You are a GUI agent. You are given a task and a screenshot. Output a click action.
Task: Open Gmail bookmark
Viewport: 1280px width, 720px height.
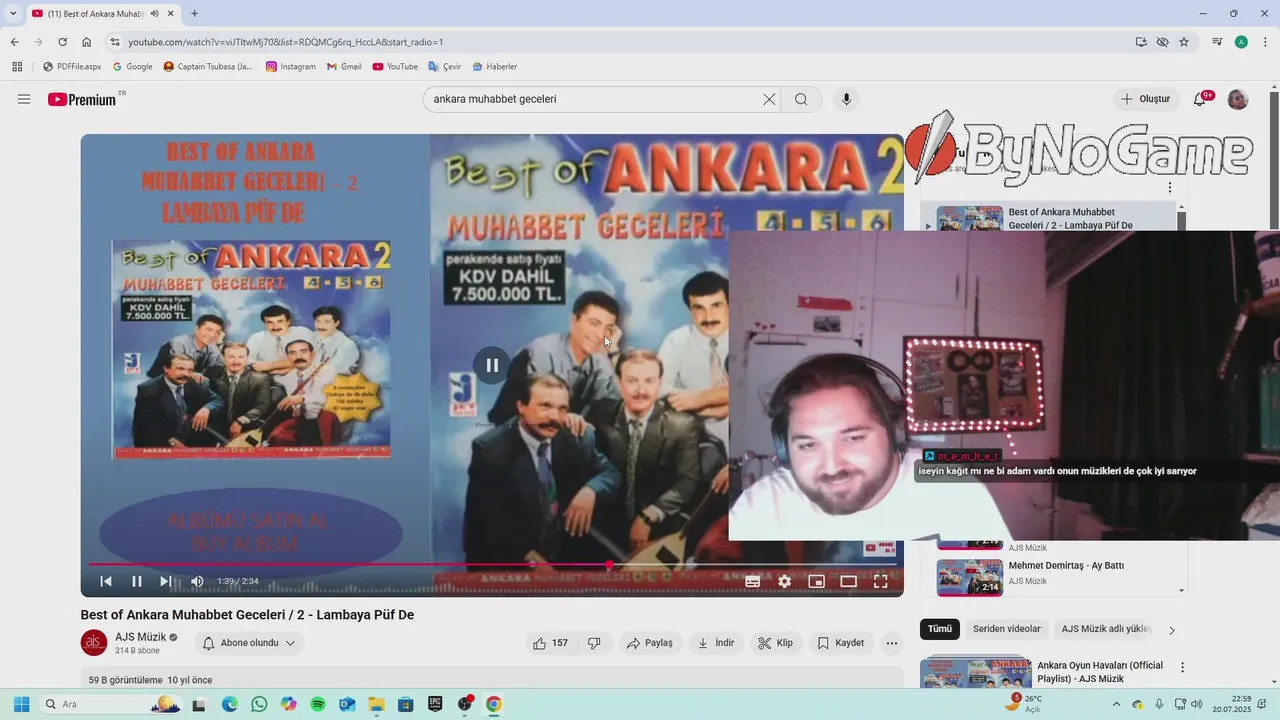344,67
